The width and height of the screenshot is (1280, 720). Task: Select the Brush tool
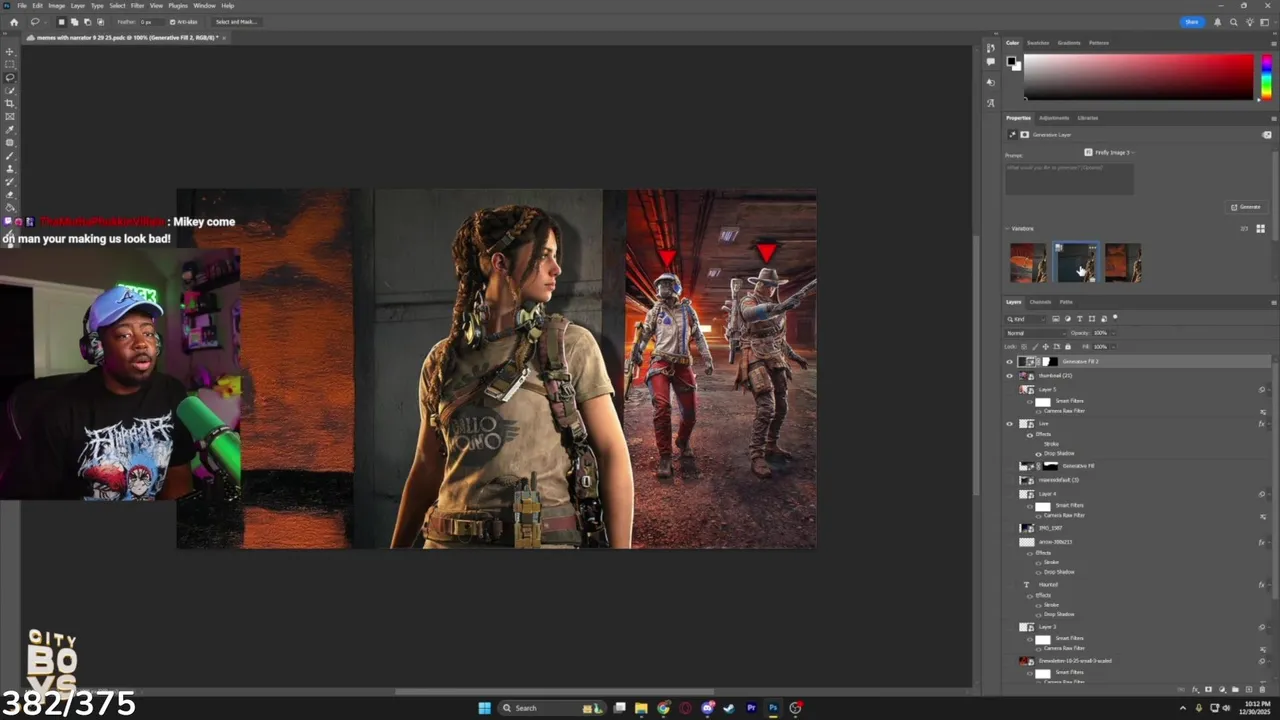(10, 155)
